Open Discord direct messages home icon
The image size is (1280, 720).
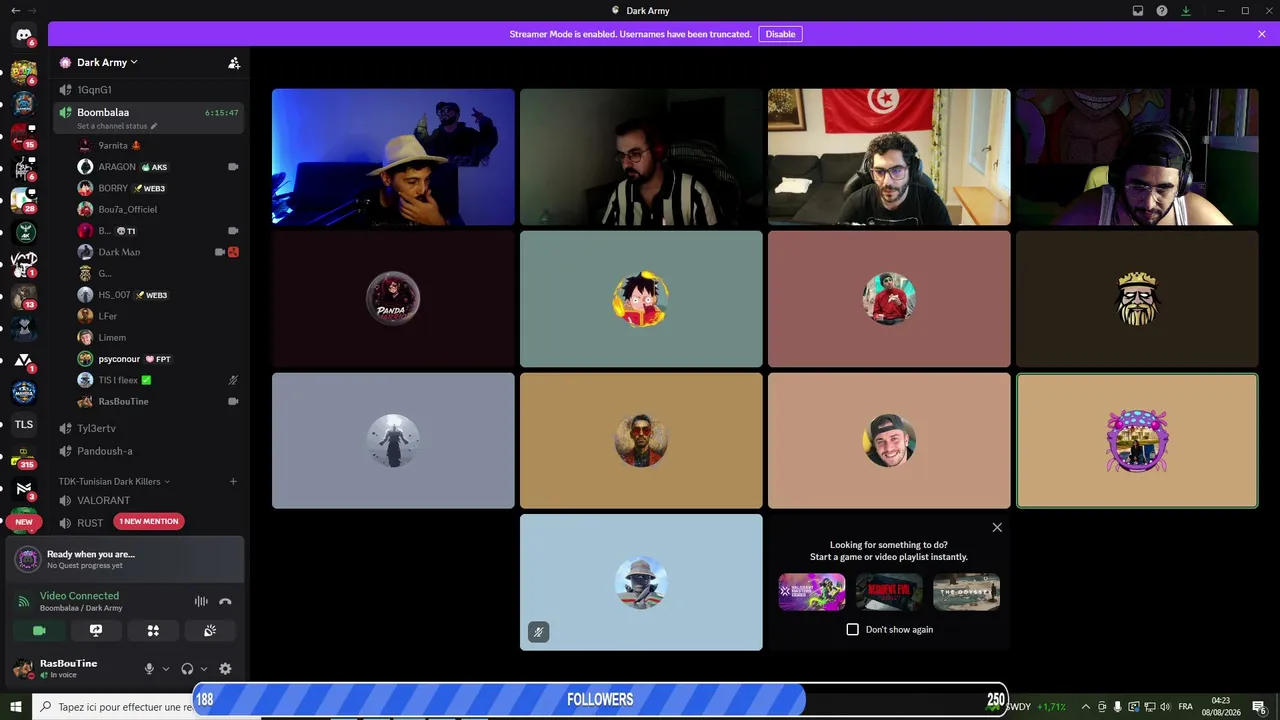pos(24,35)
